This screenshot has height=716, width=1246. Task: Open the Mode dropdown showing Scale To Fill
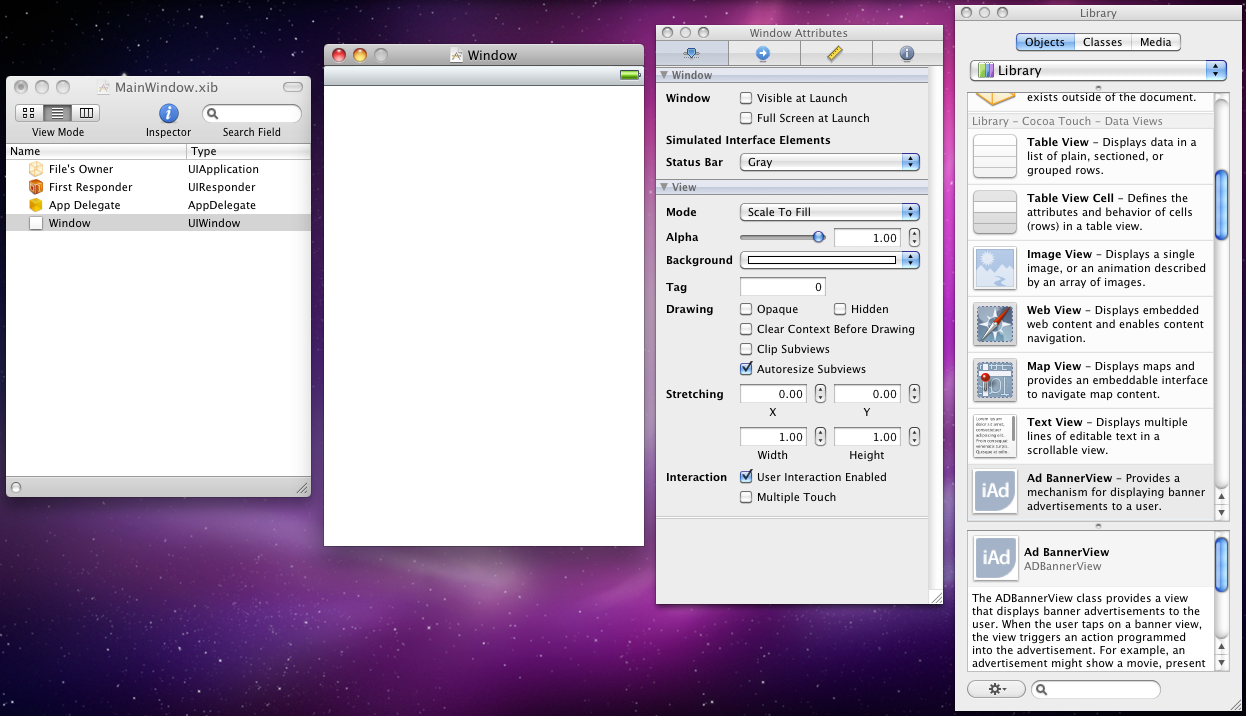(x=829, y=211)
